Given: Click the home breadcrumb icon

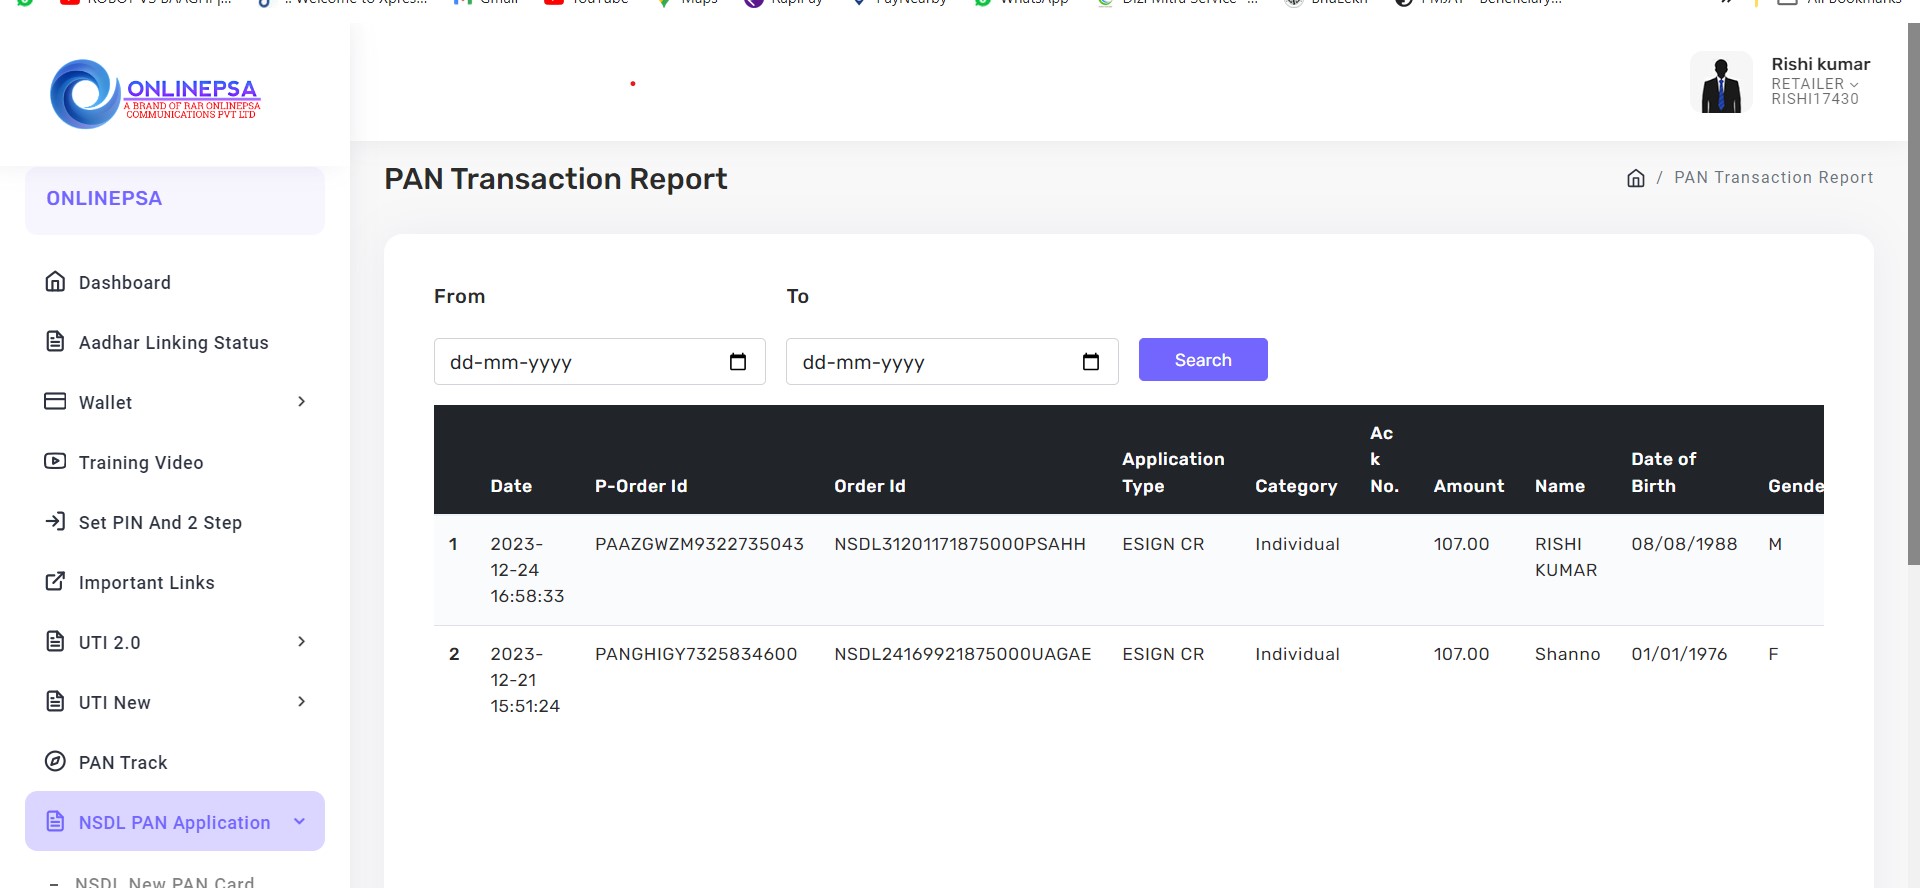Looking at the screenshot, I should click(1635, 178).
